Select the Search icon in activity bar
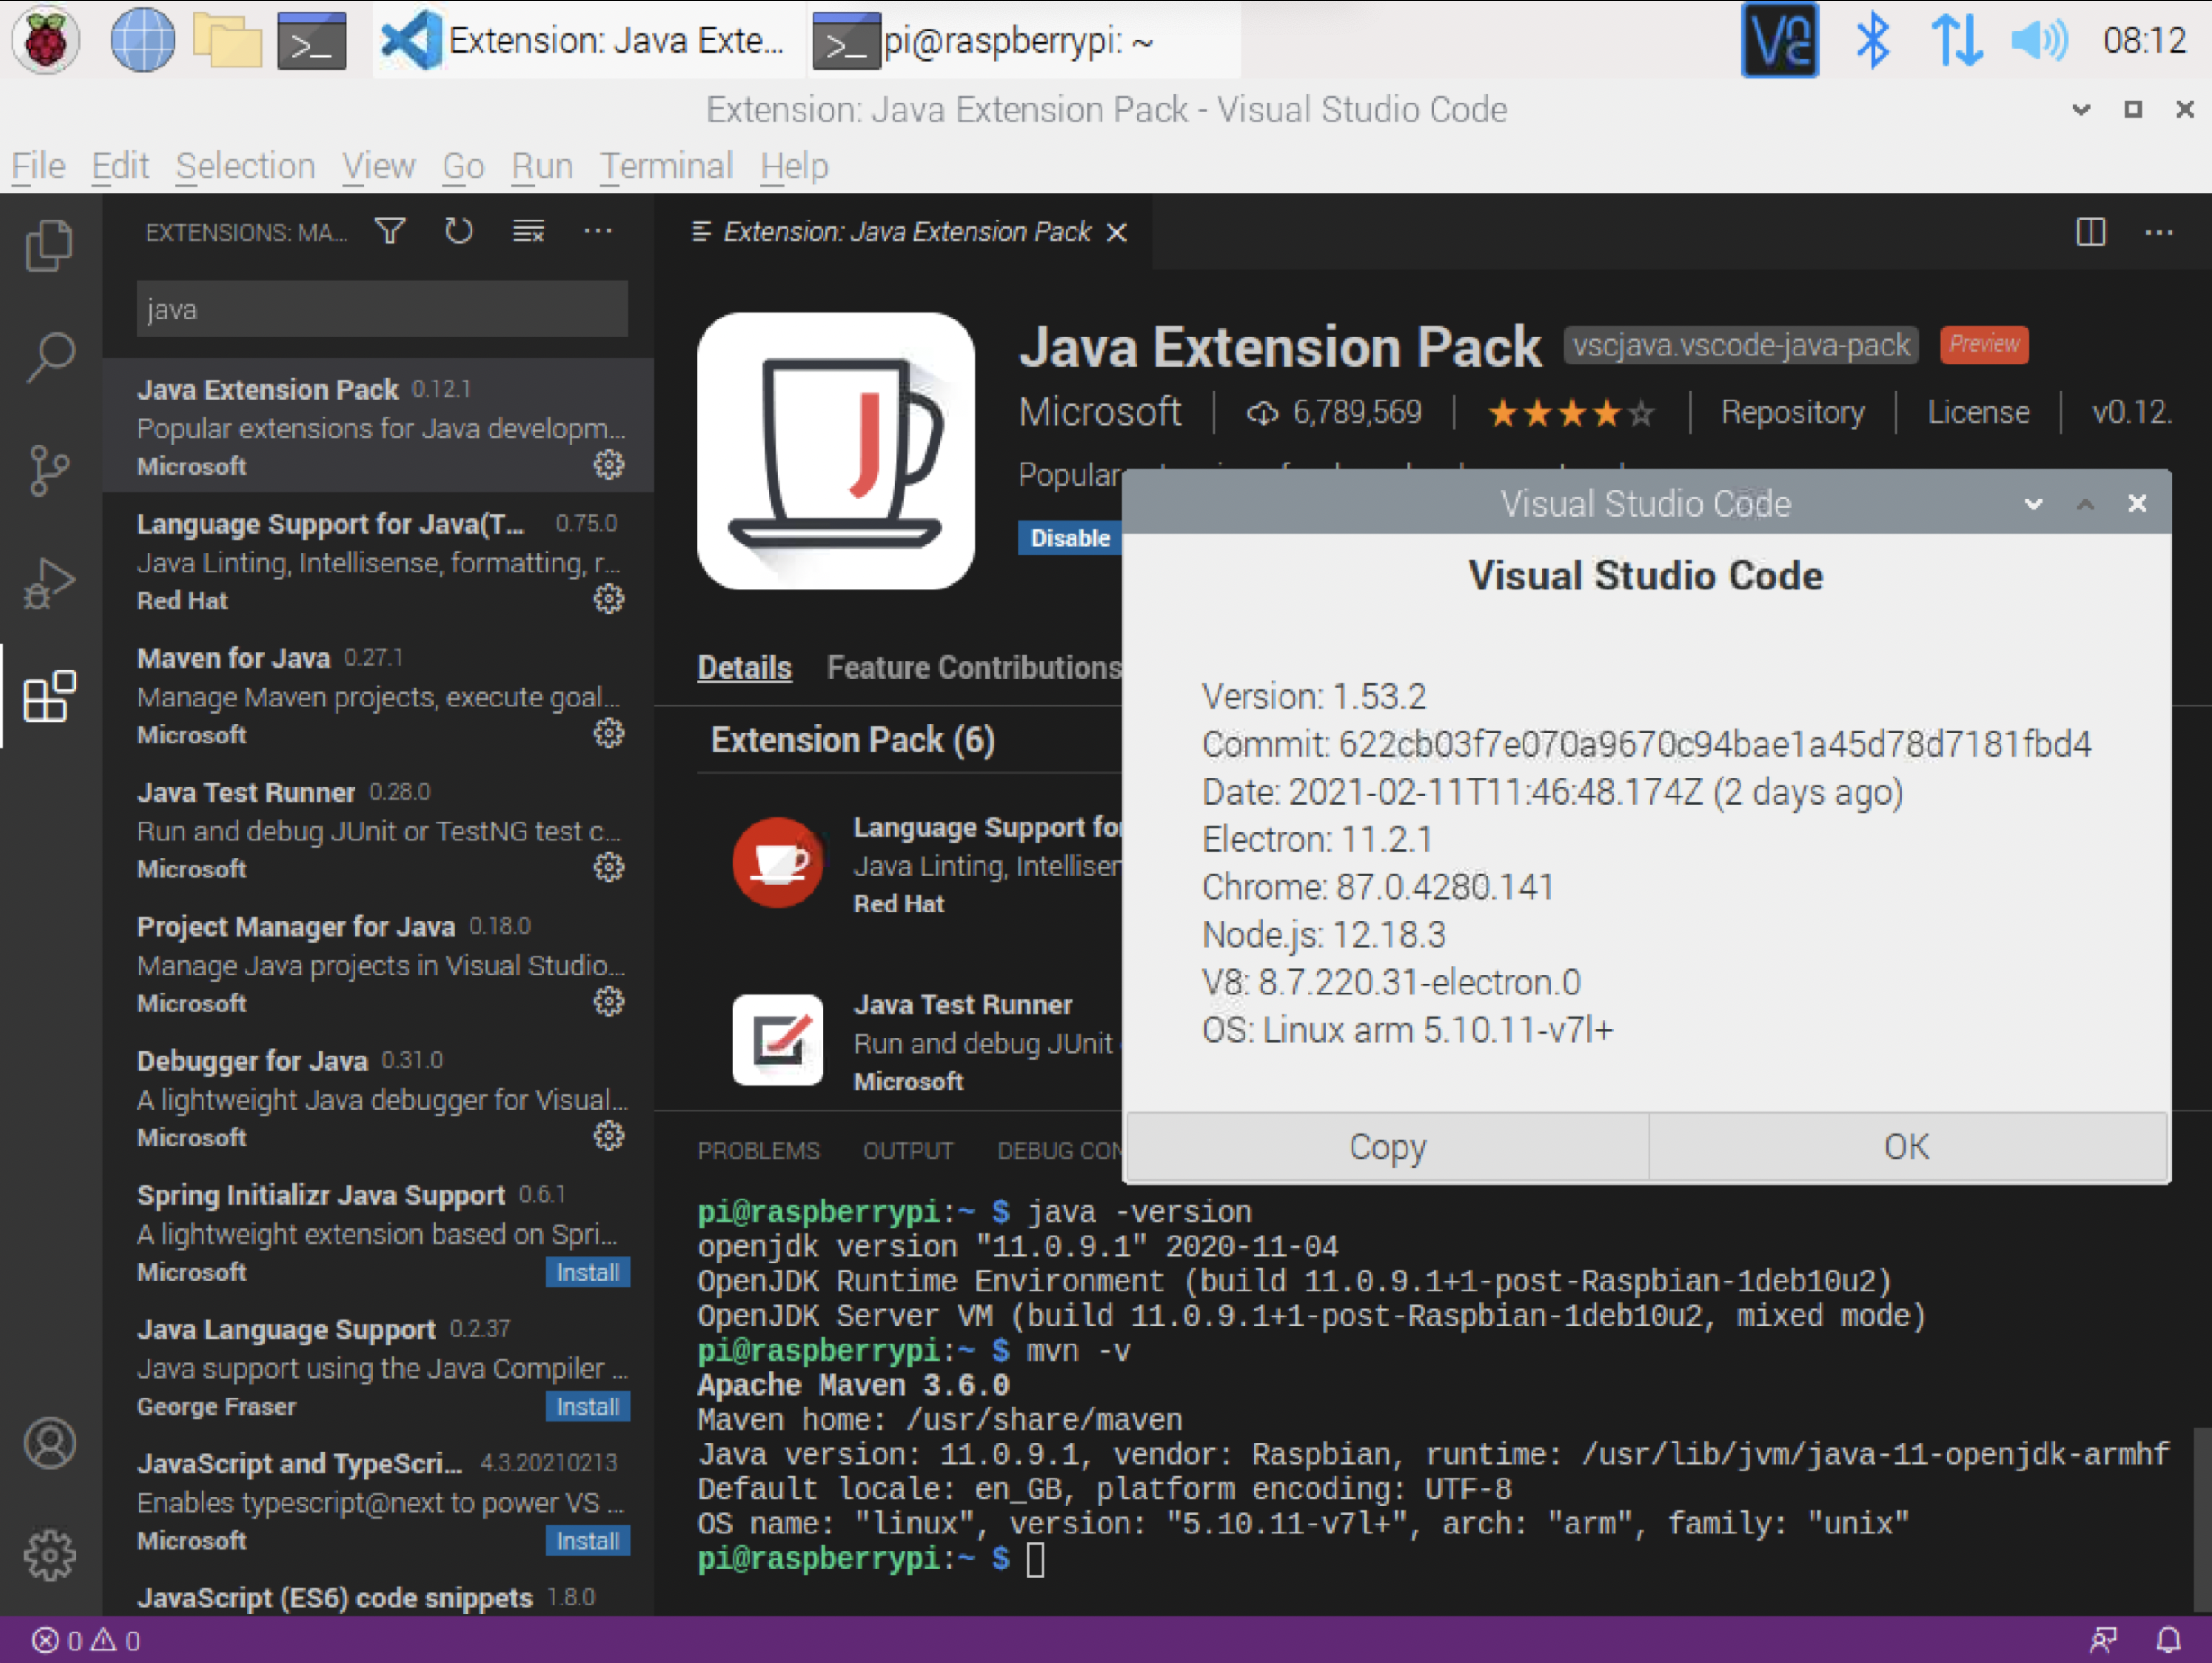This screenshot has height=1663, width=2212. point(50,355)
